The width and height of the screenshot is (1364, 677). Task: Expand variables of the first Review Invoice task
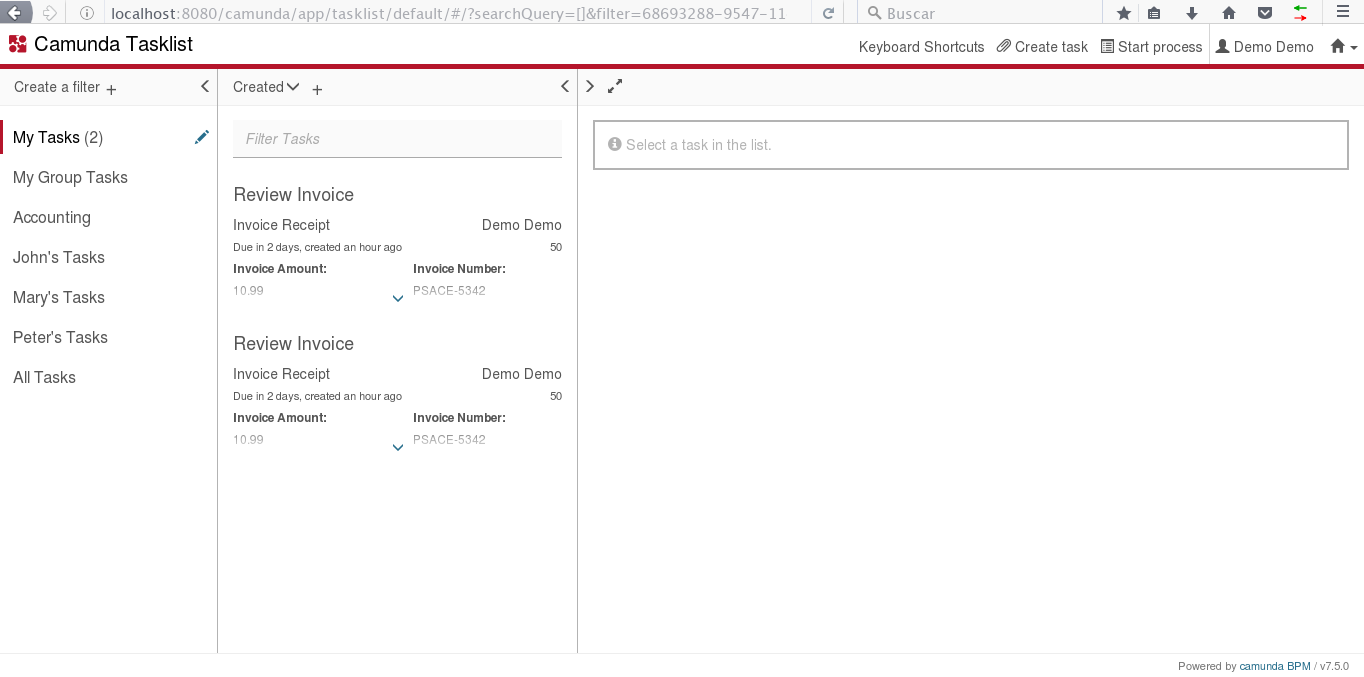[x=398, y=298]
